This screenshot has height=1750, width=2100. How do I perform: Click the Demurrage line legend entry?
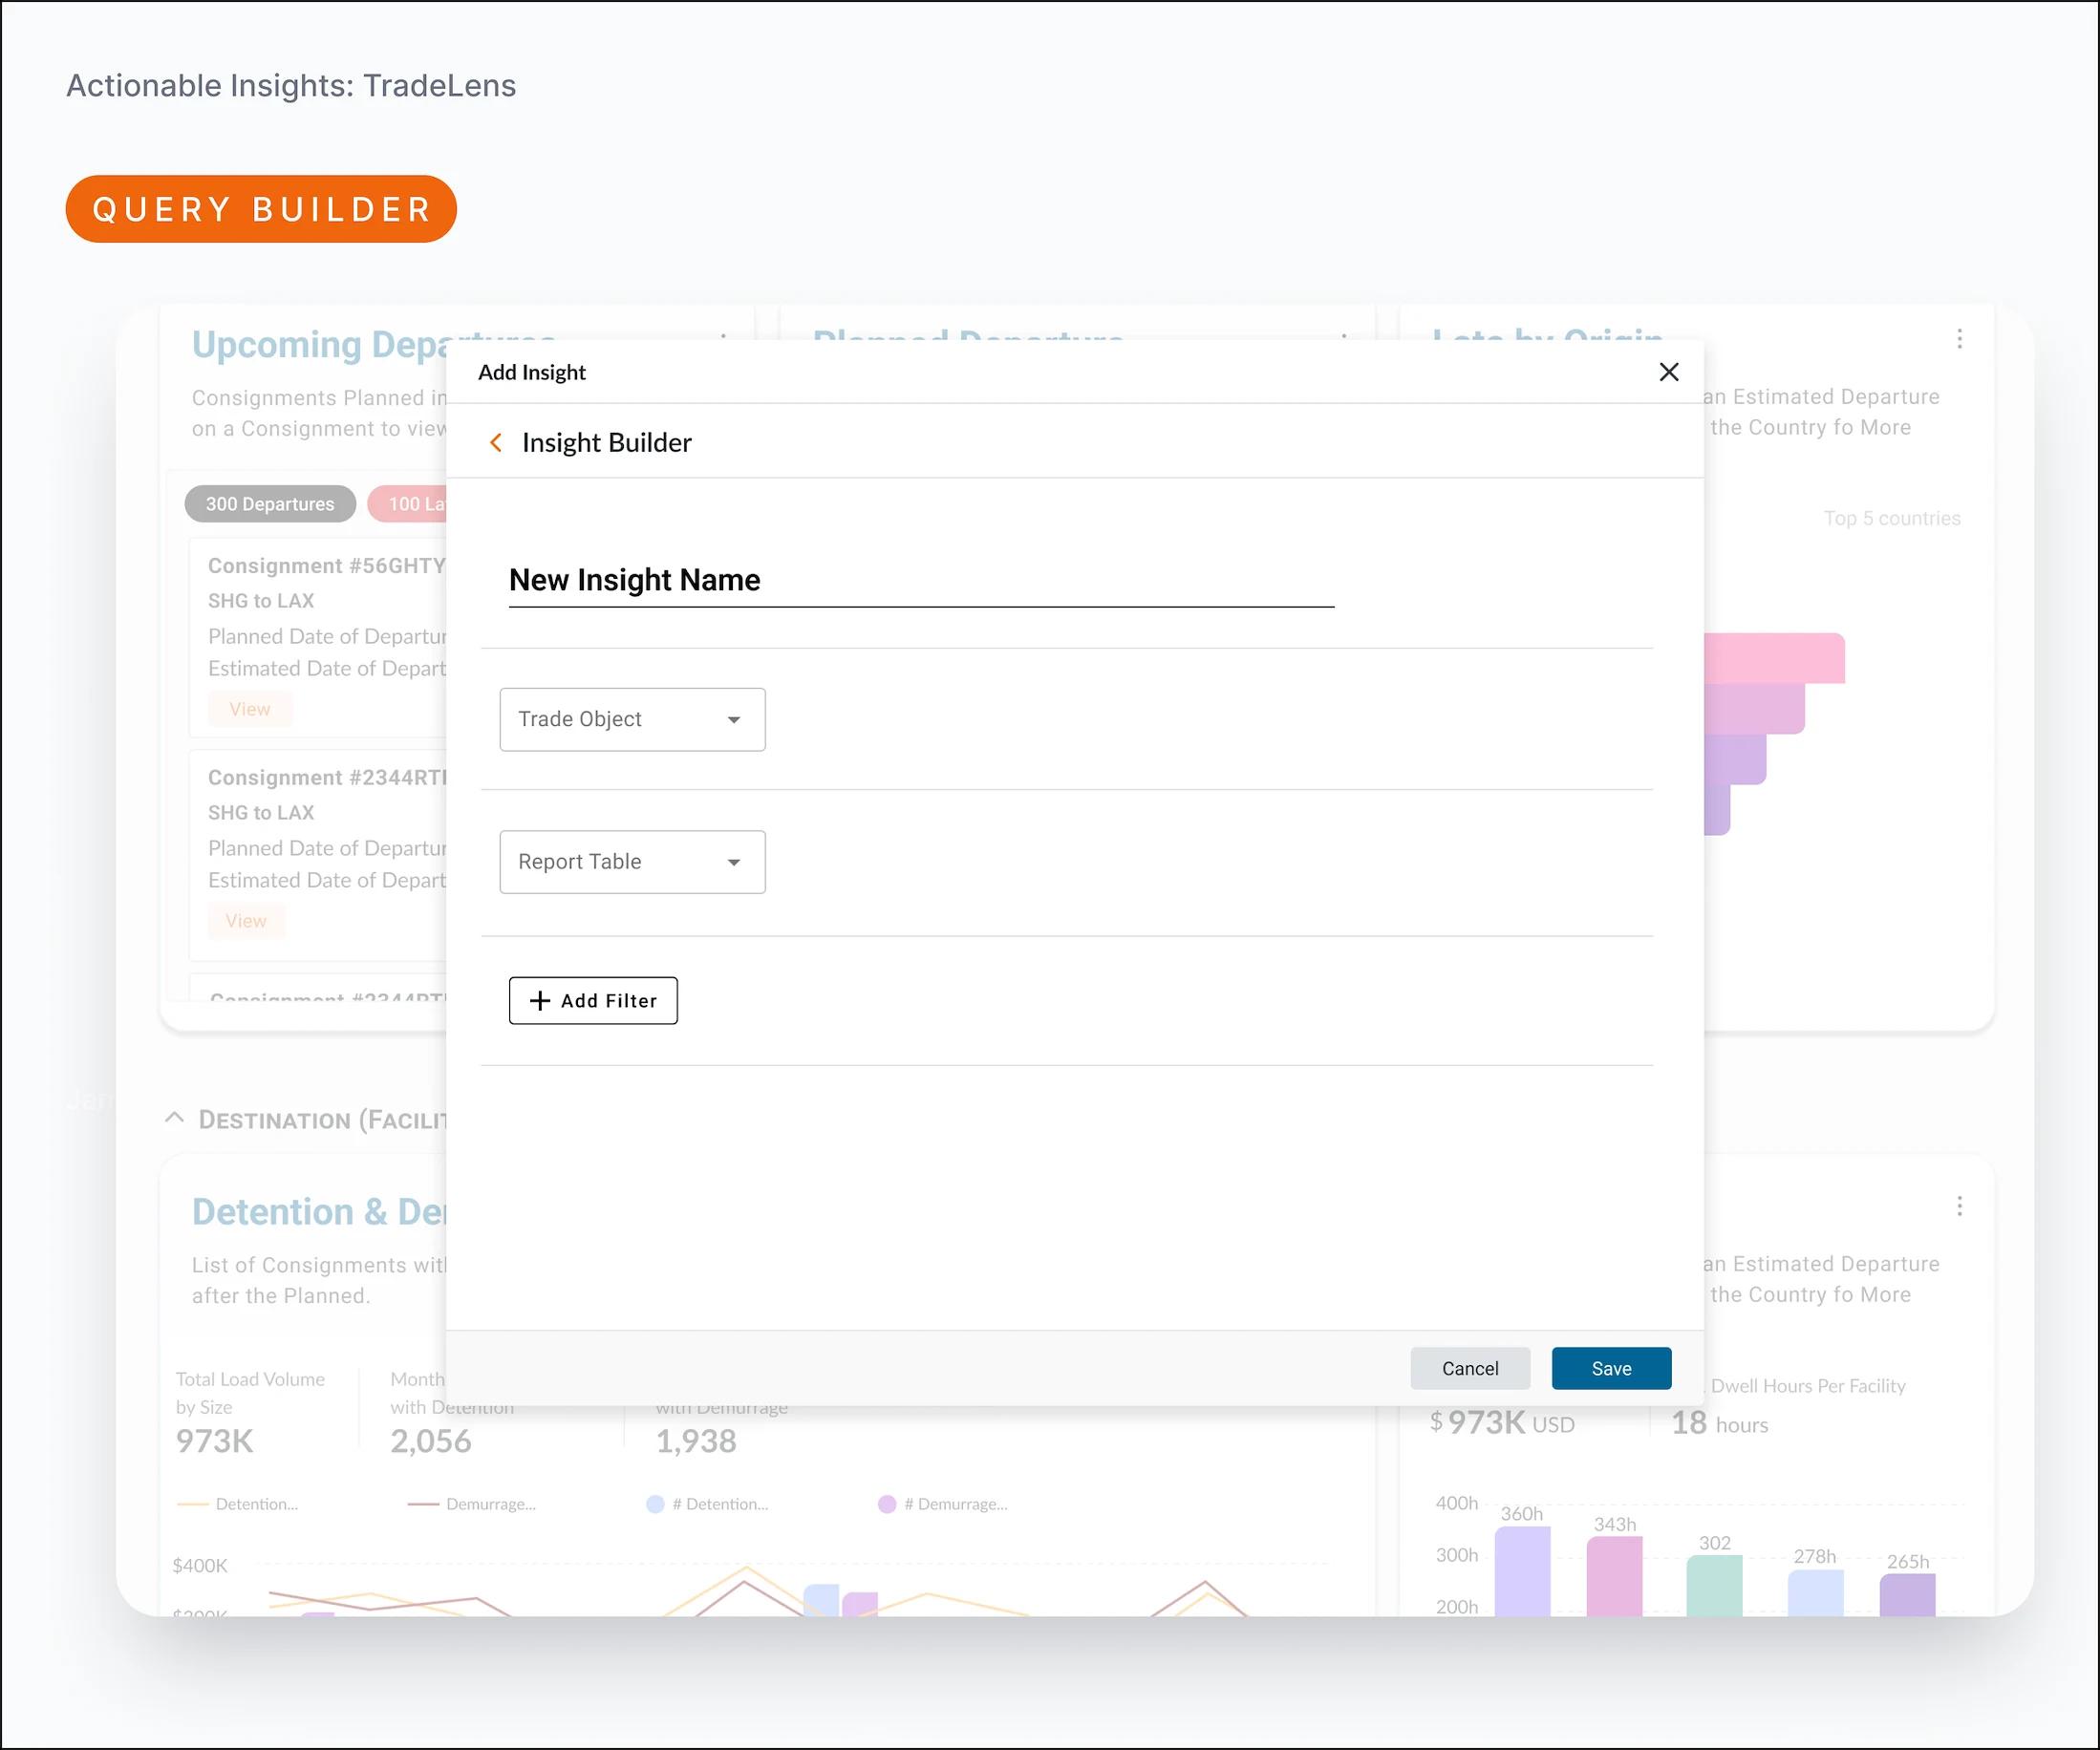point(472,1504)
